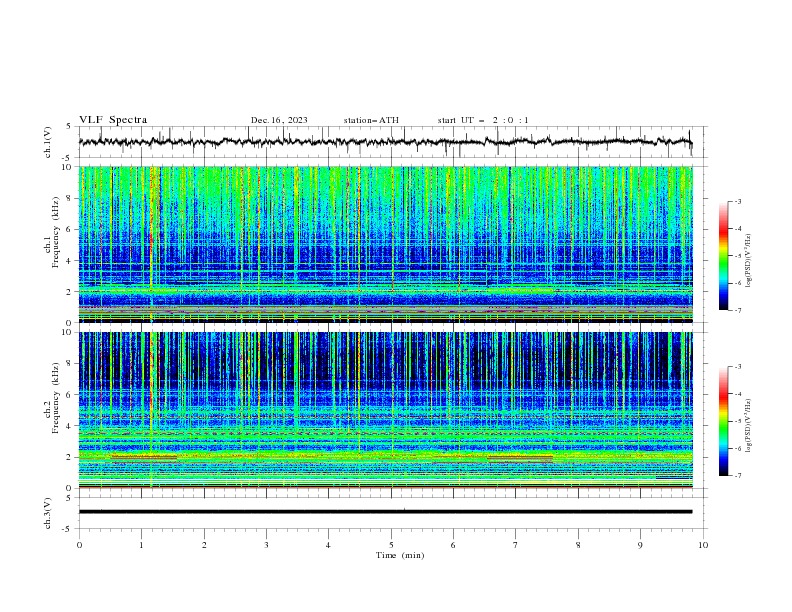Click the upper color bar's "-3" label

click(x=737, y=201)
